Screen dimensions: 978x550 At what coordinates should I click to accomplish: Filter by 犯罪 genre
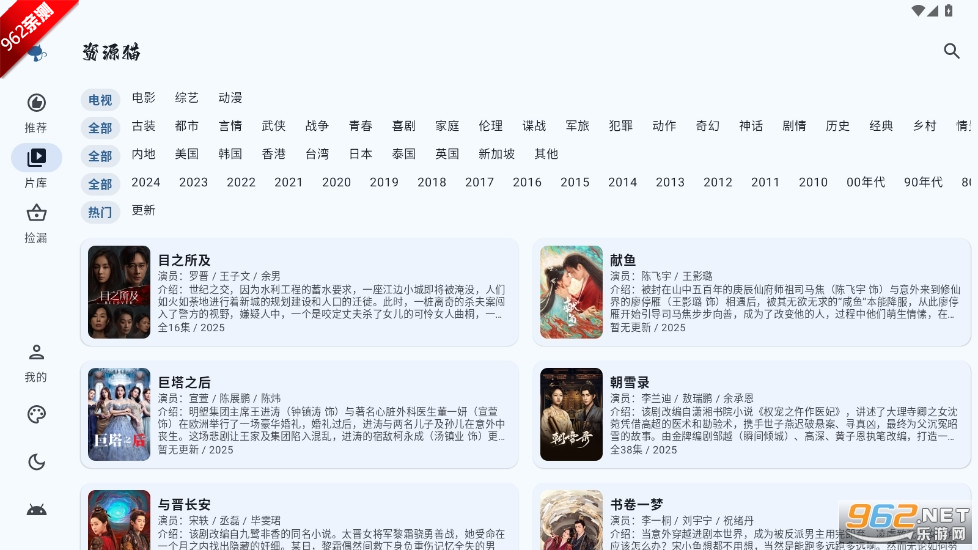621,126
